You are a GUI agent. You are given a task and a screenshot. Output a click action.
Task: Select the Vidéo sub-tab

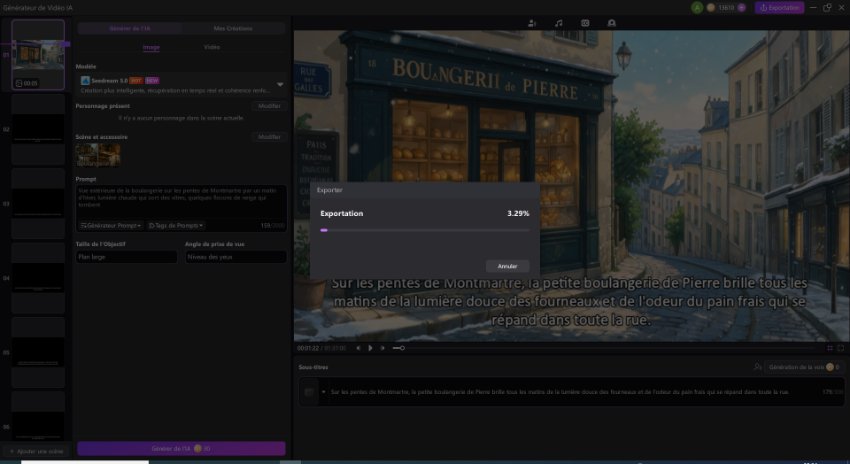(212, 47)
